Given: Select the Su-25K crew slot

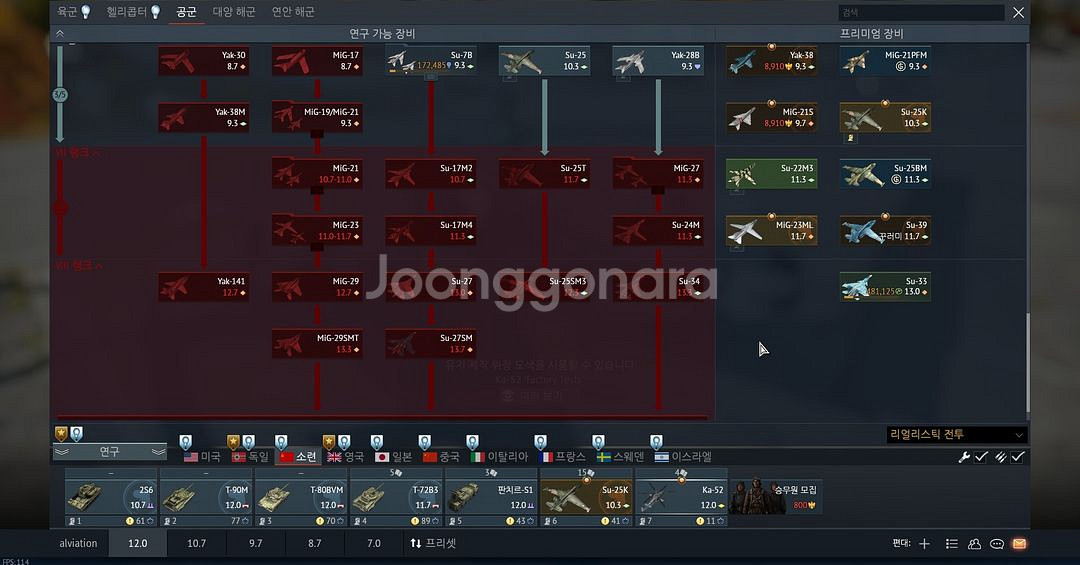Looking at the screenshot, I should (586, 497).
